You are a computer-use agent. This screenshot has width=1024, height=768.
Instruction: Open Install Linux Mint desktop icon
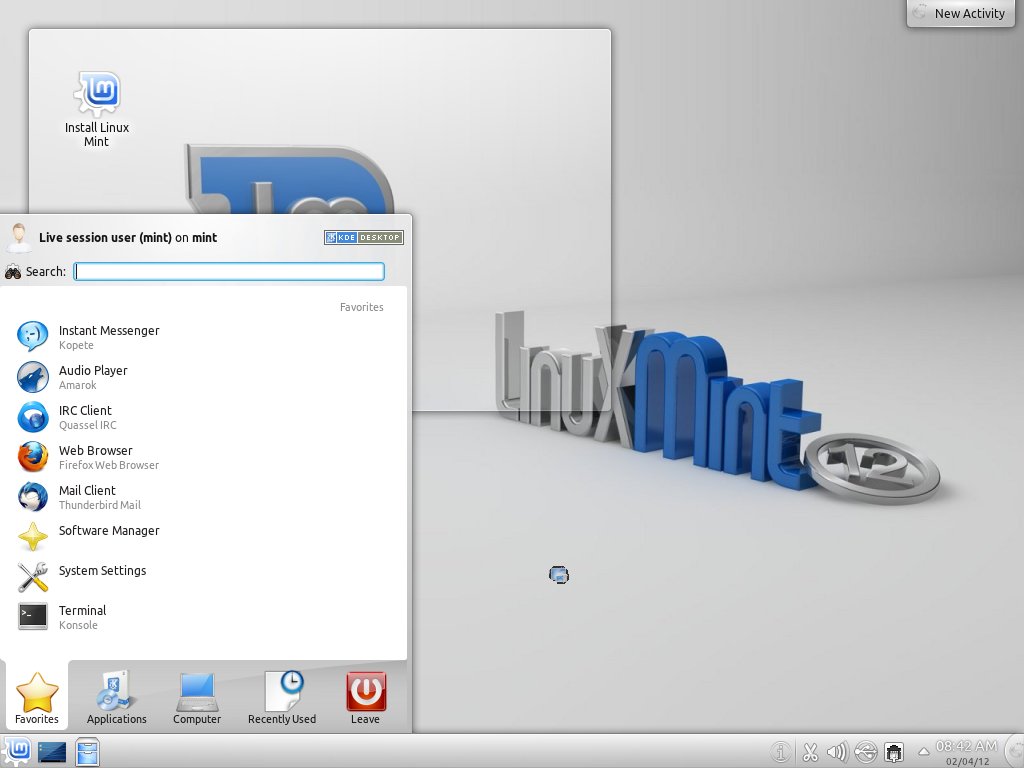tap(97, 109)
